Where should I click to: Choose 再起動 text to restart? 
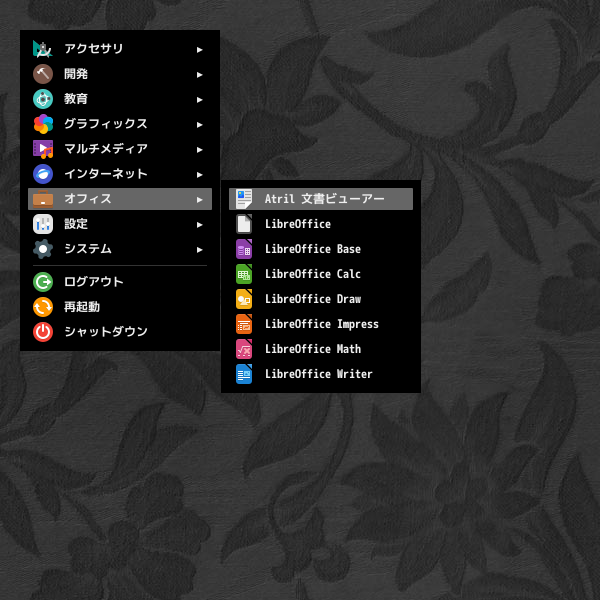tap(82, 307)
